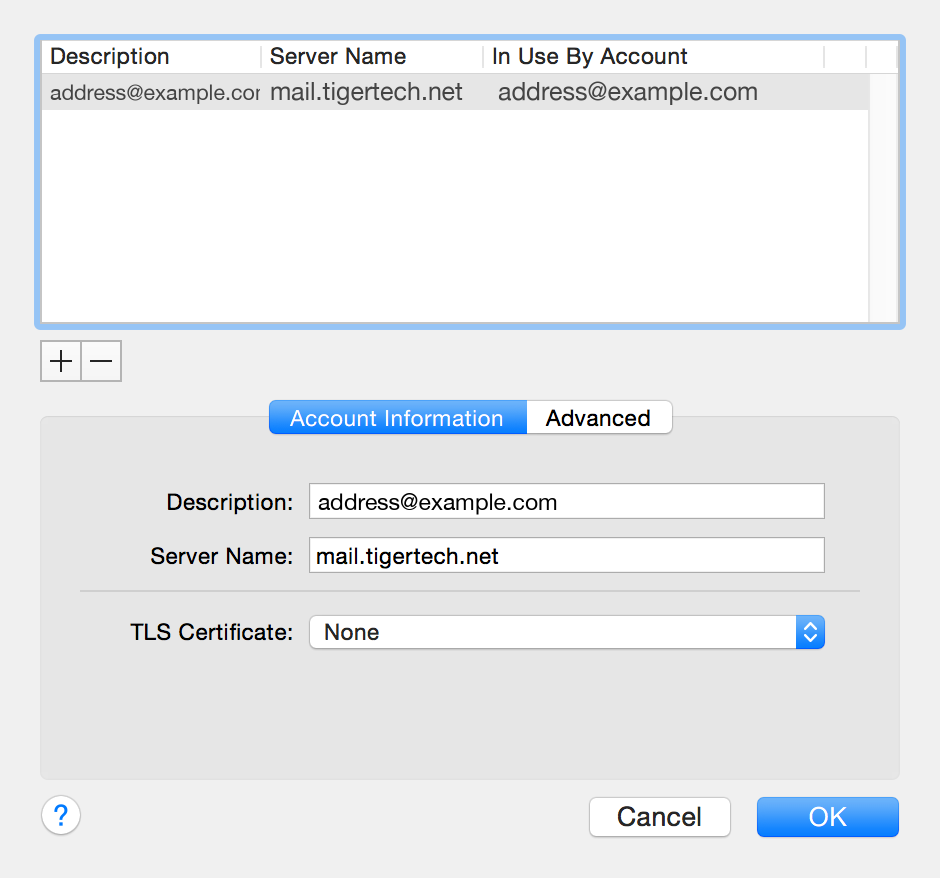Click inside the Server Name entry box
This screenshot has width=940, height=878.
pyautogui.click(x=566, y=555)
